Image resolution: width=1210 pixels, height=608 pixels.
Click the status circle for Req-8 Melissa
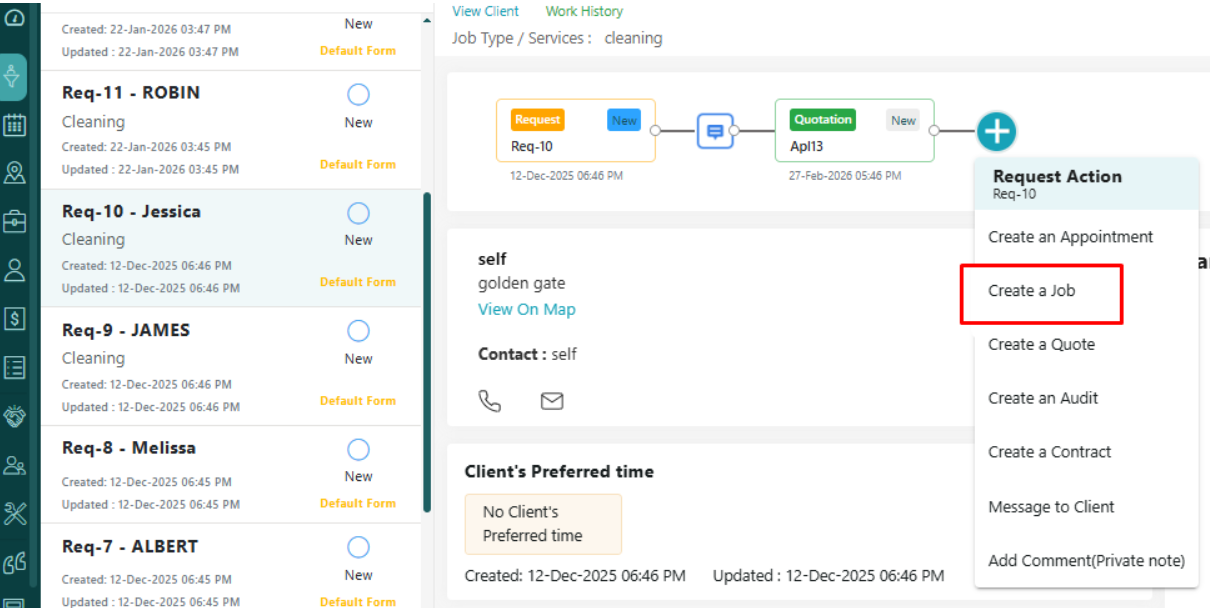358,449
